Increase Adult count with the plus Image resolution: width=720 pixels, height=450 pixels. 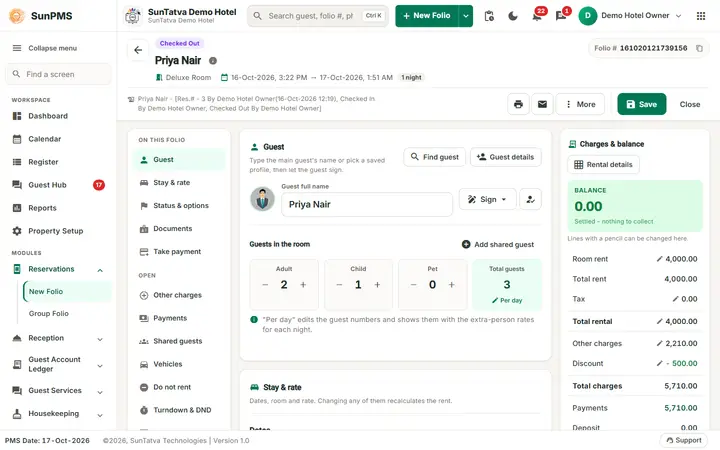303,285
